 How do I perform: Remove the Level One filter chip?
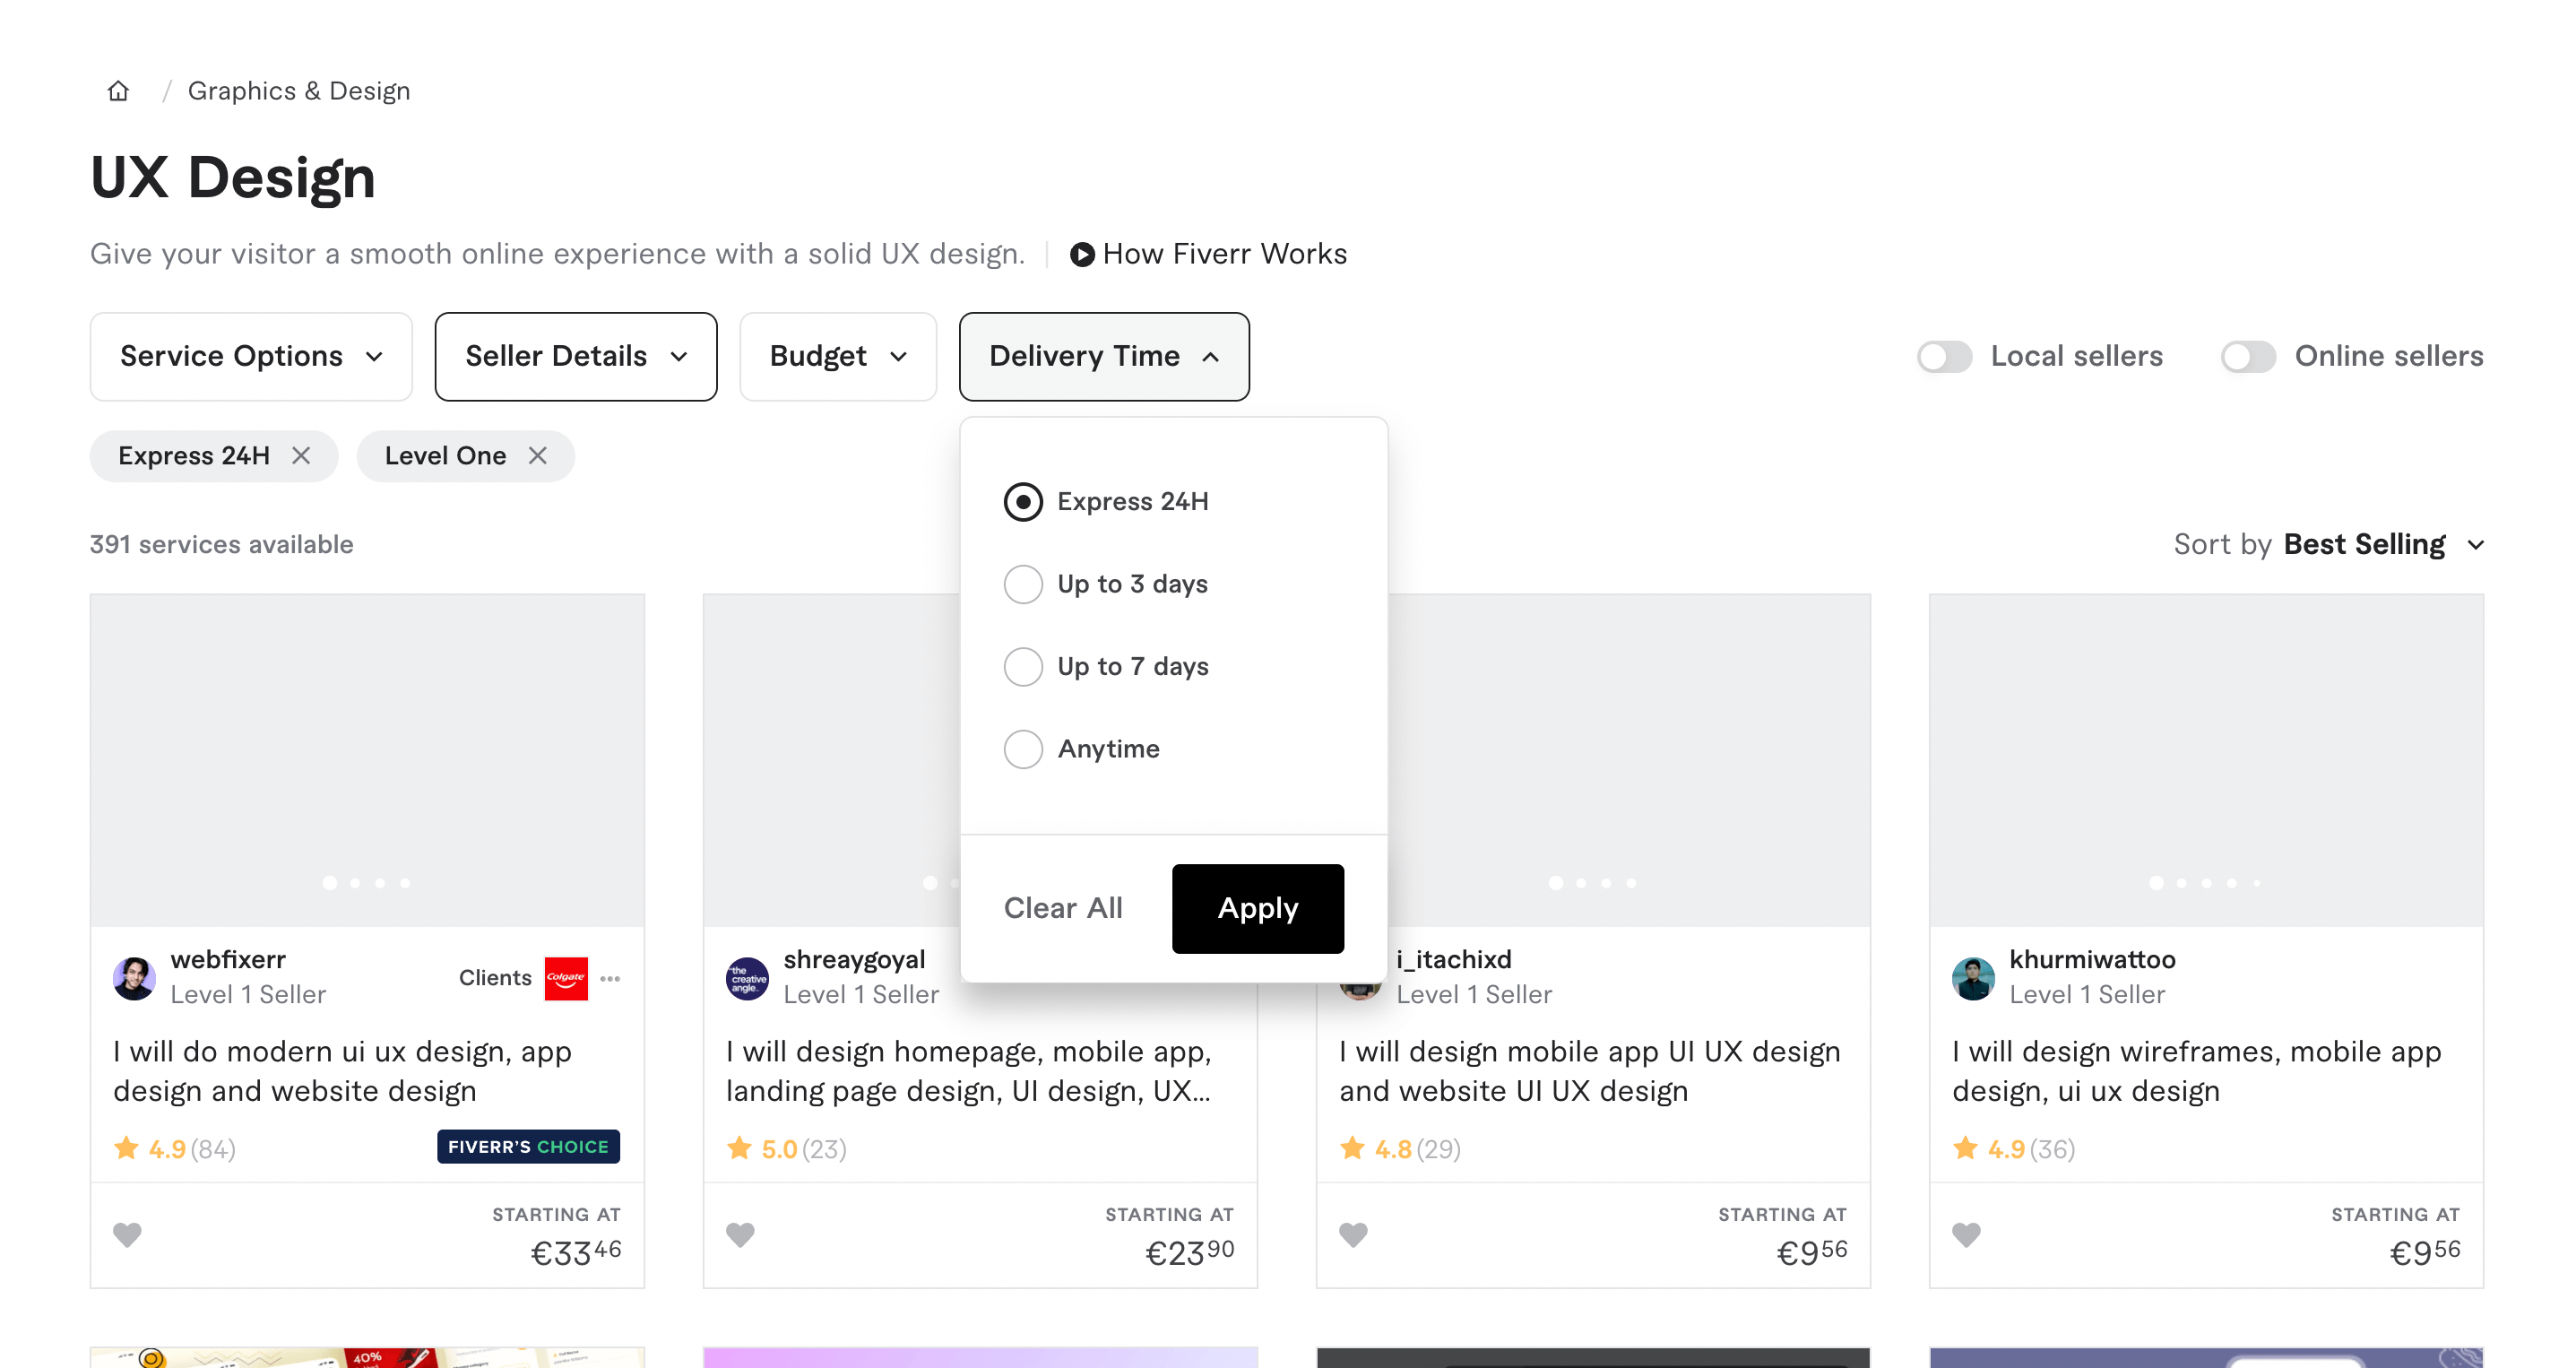(538, 456)
